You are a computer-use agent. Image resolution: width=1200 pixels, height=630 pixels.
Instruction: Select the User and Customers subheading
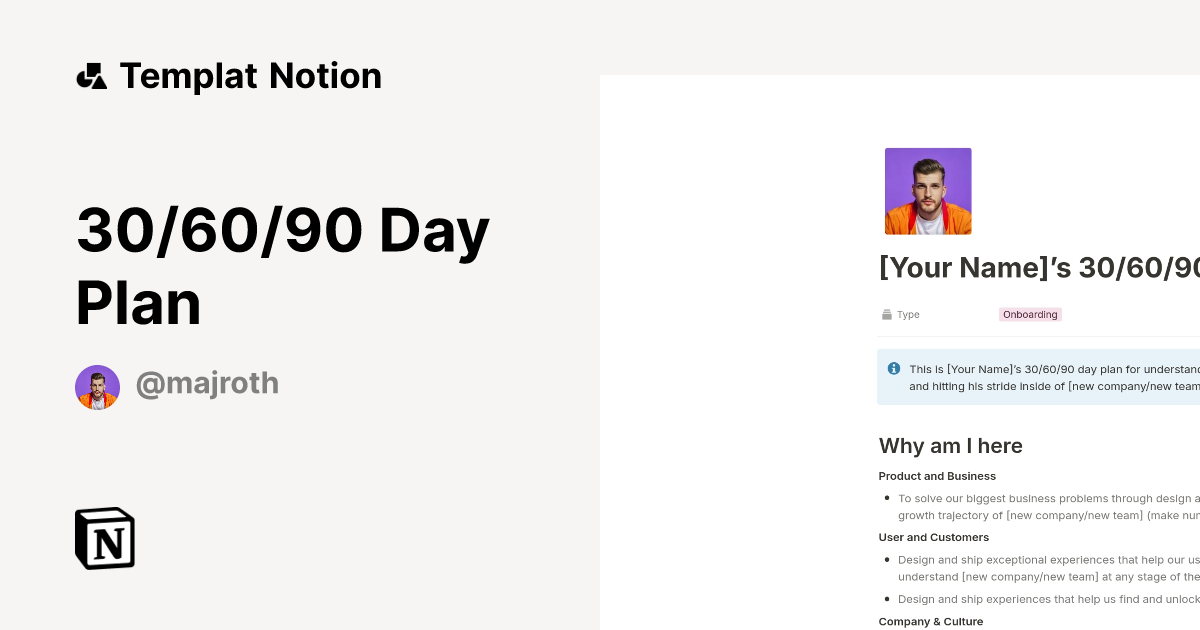933,537
